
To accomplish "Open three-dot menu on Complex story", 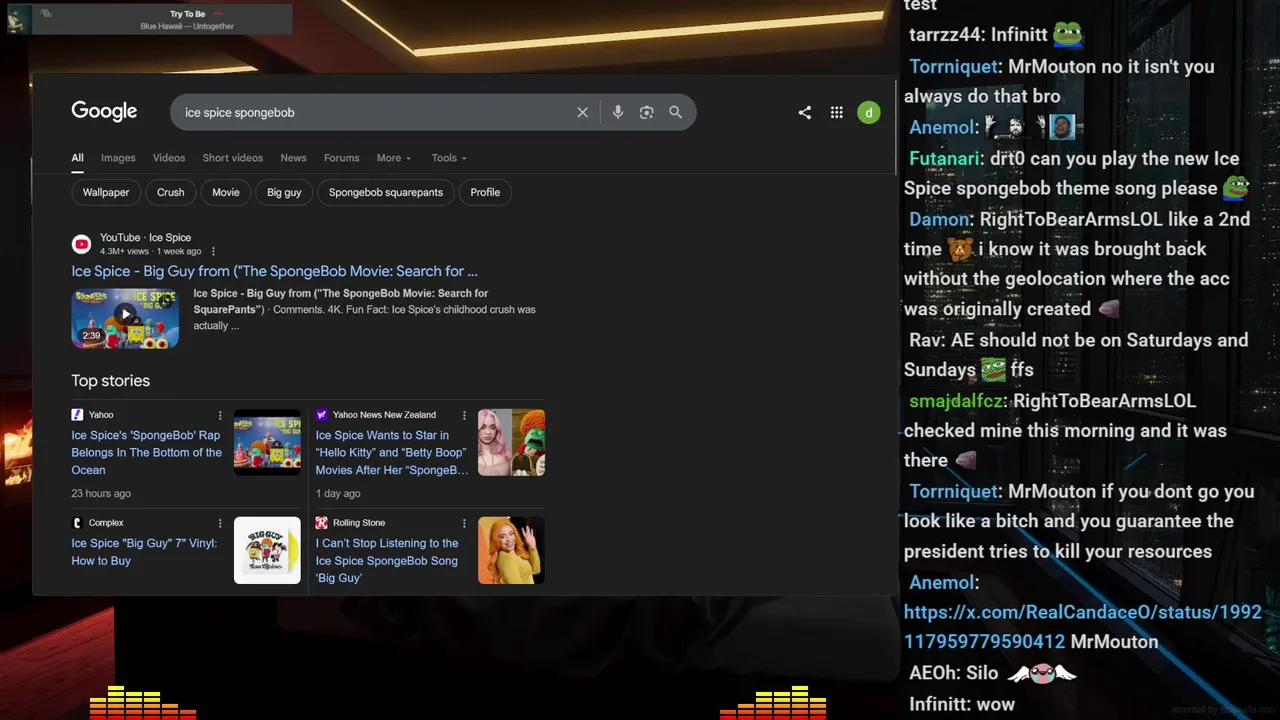I will [x=220, y=523].
